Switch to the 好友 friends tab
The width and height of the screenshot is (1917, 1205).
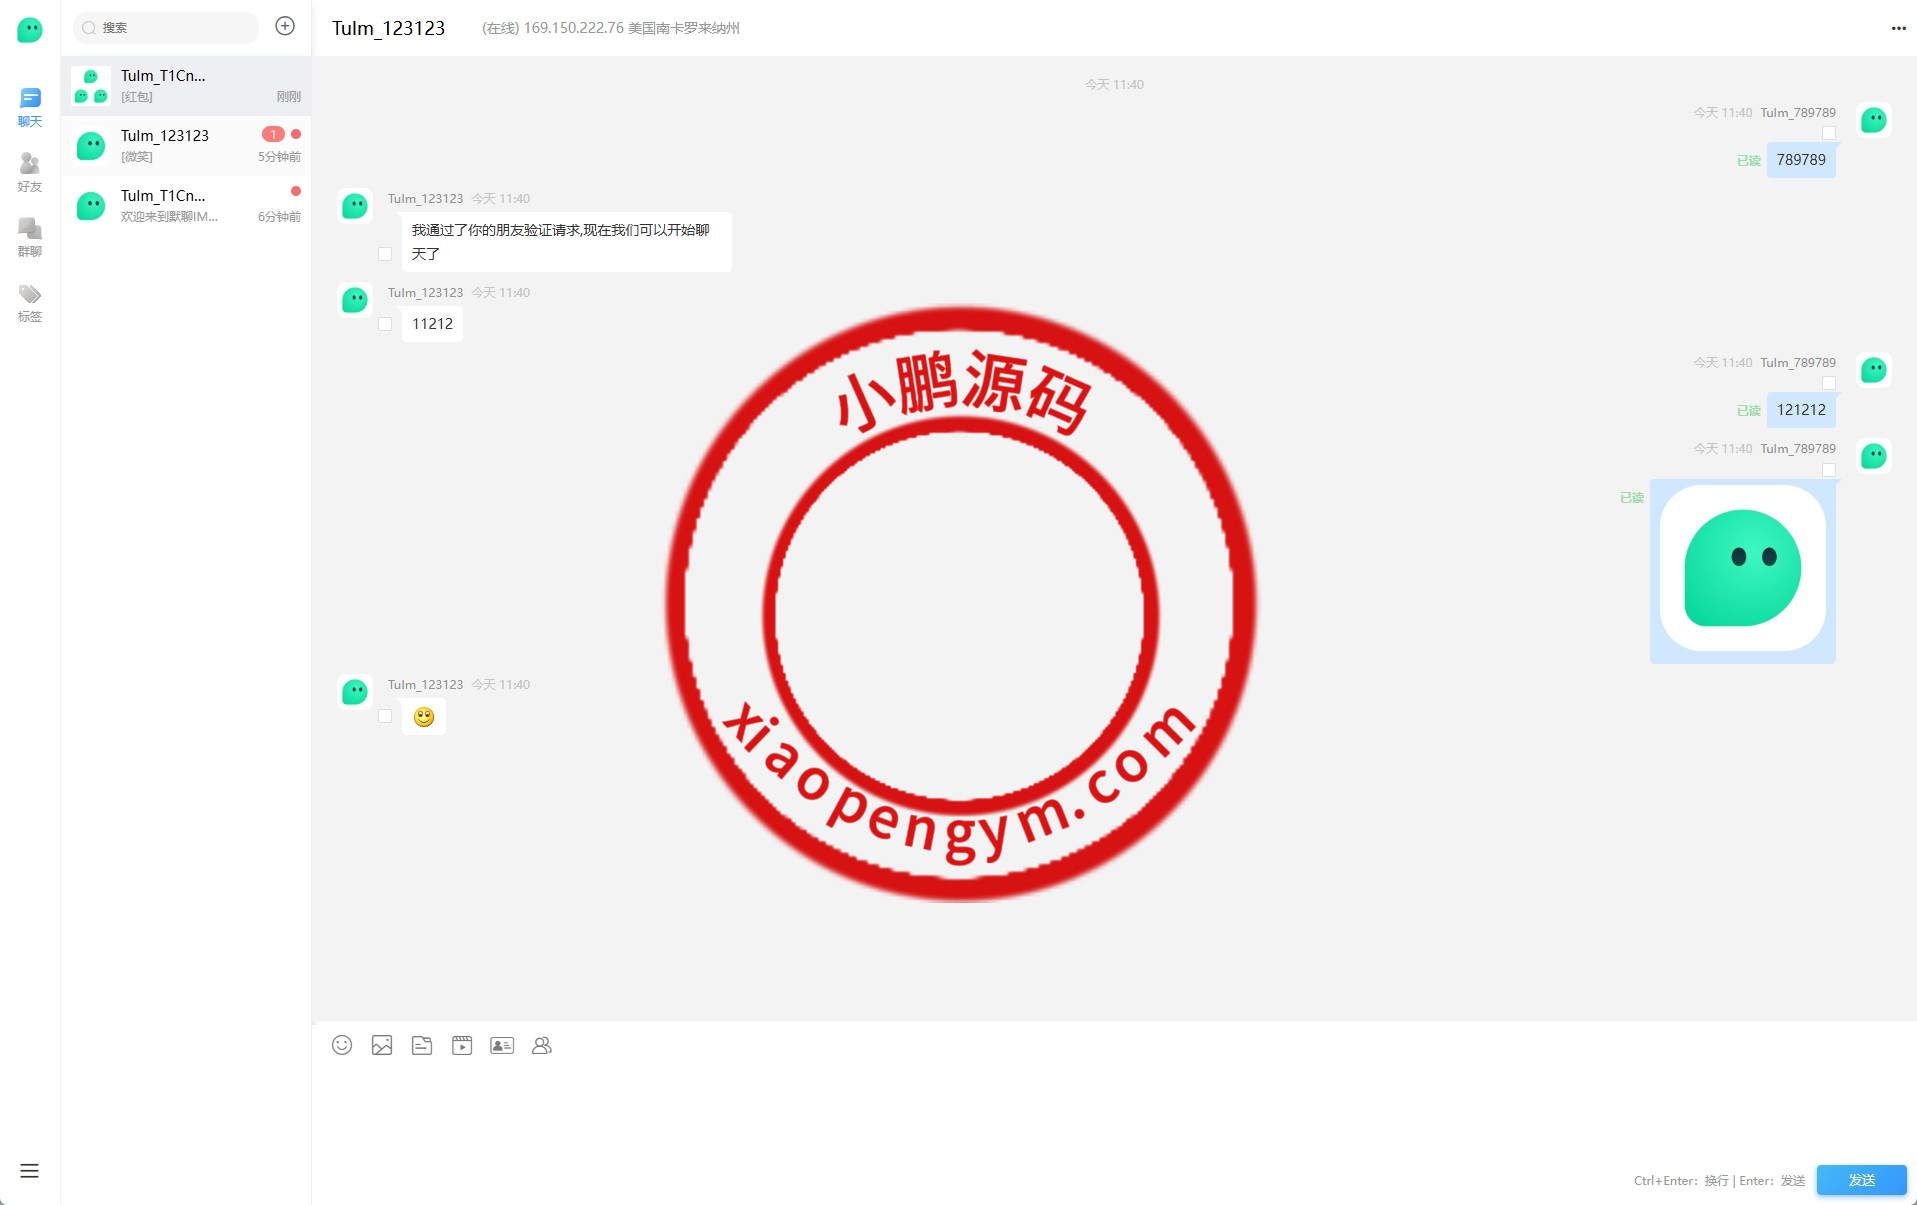(30, 172)
